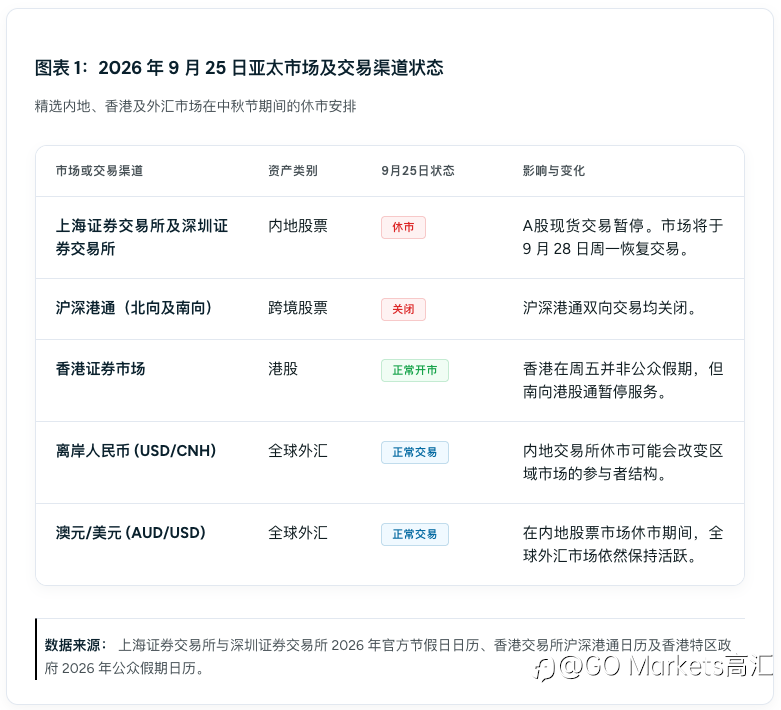Click column header 市场或交易渠道

pos(99,171)
